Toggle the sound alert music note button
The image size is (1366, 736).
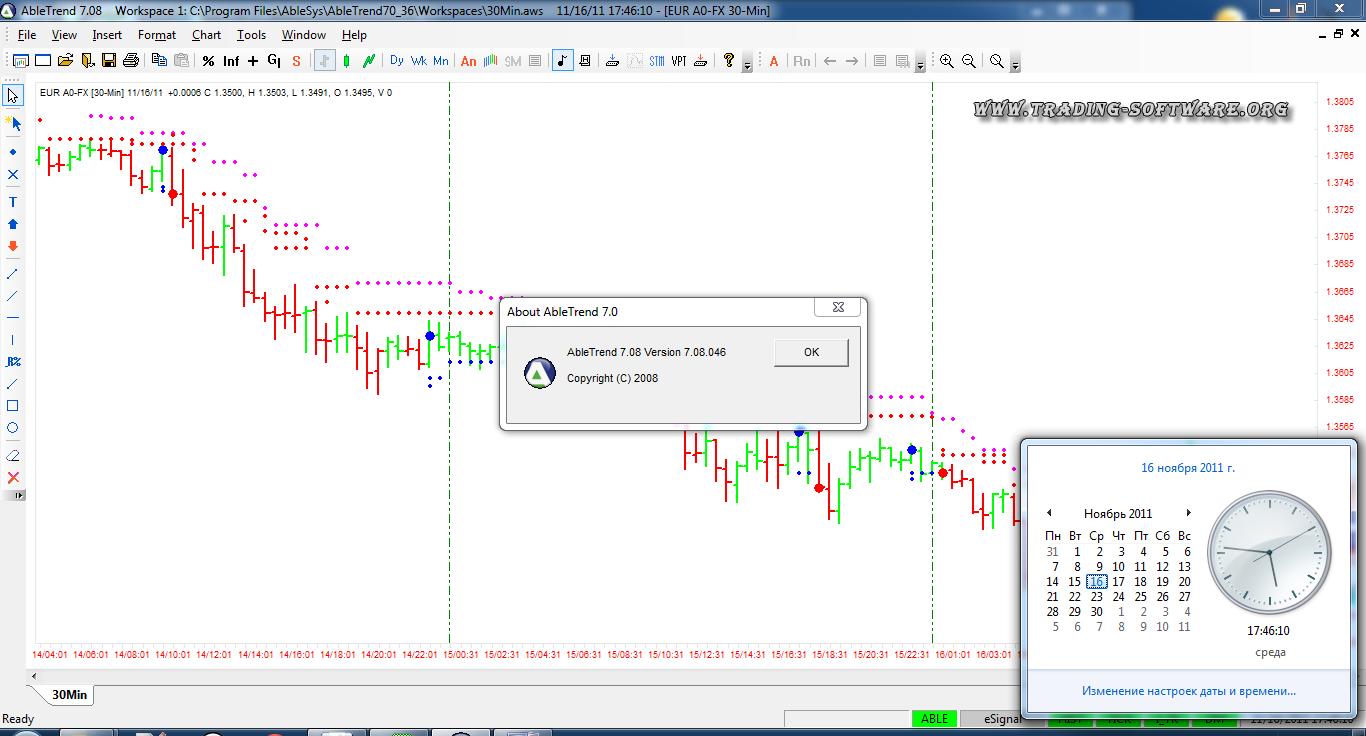pos(562,61)
